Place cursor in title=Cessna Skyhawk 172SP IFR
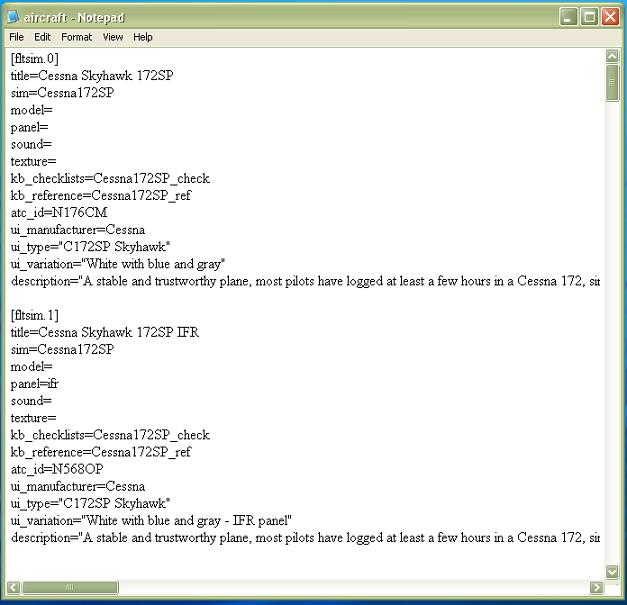Screen dimensions: 627x605 [105, 333]
